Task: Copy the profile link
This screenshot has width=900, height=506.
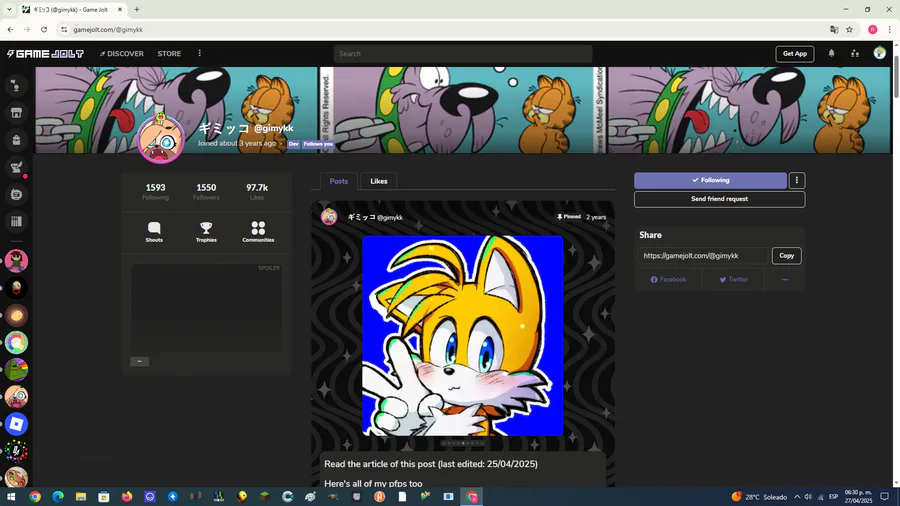Action: 786,256
